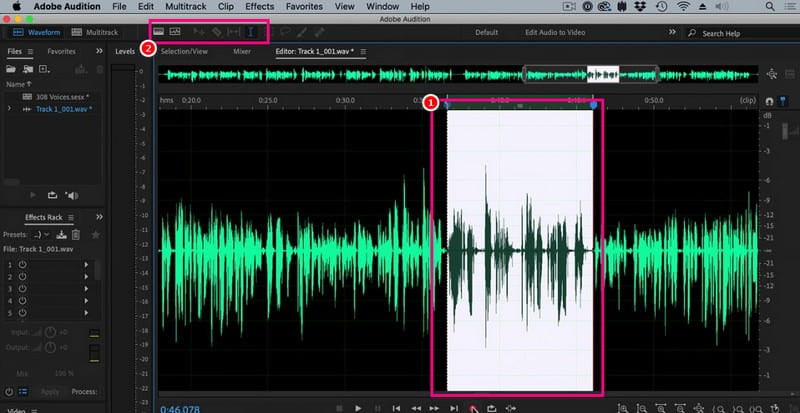Open effect menu arrow for slot 4
Image resolution: width=800 pixels, height=413 pixels.
point(86,301)
